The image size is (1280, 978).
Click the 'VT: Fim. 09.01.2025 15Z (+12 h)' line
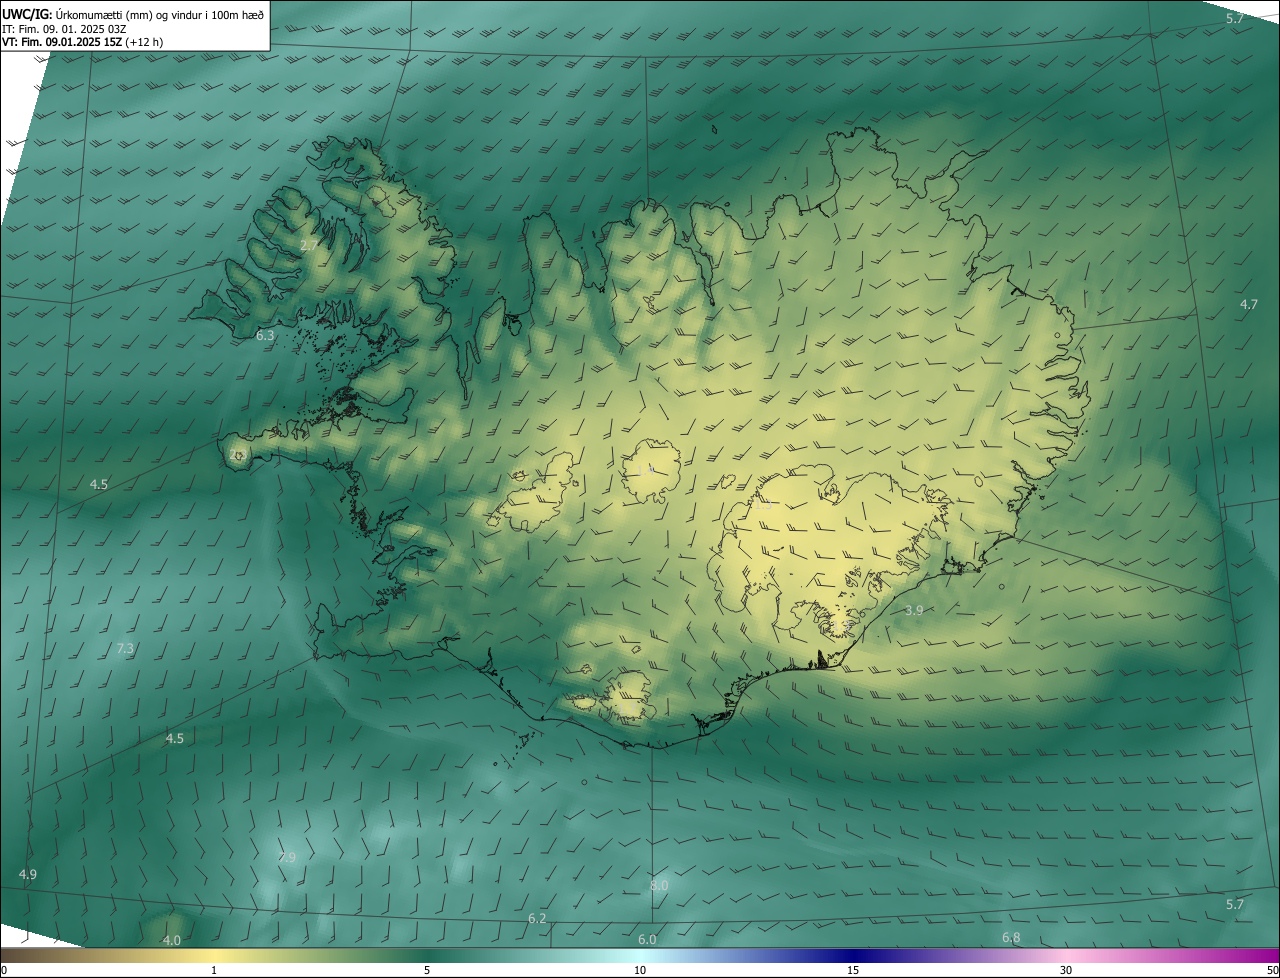pos(83,43)
